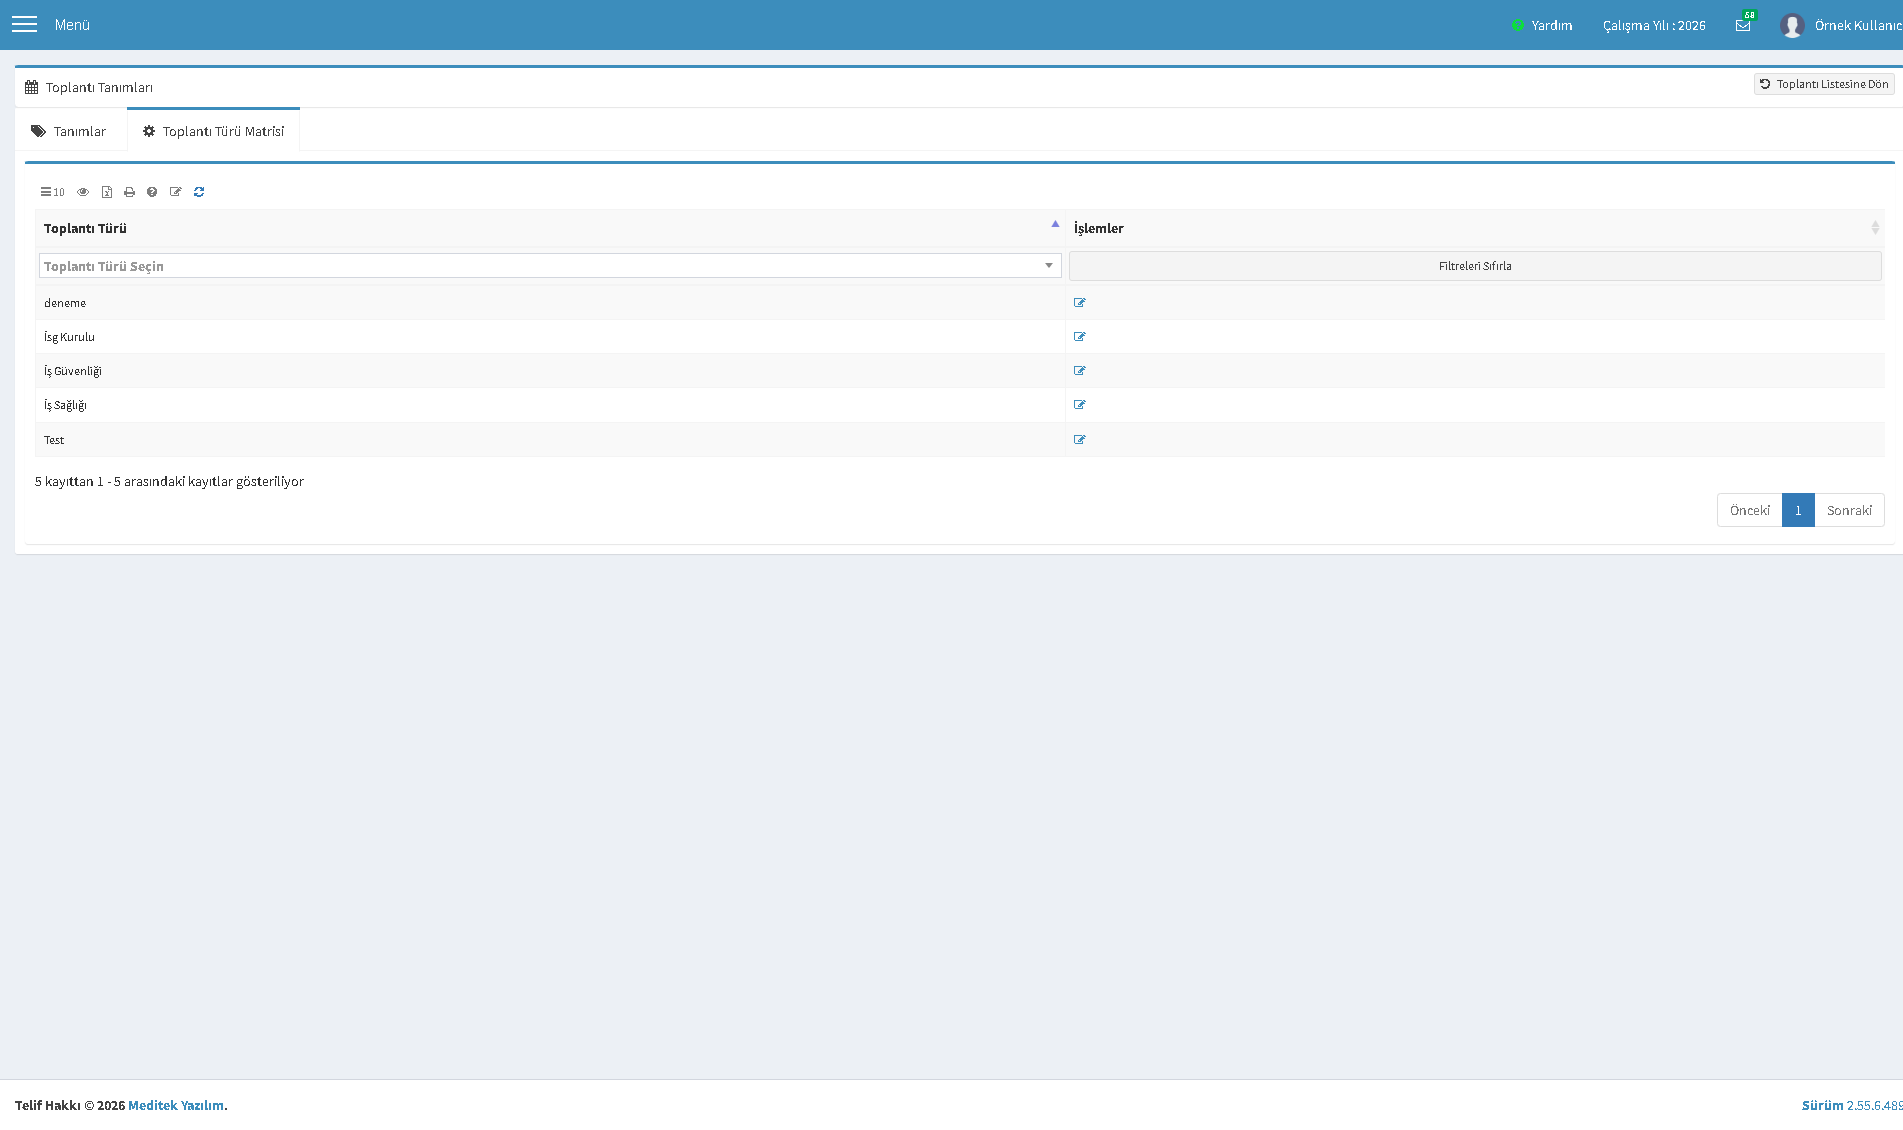Image resolution: width=1903 pixels, height=1130 pixels.
Task: Select the Toplantı Türü Matrisi tab
Action: coord(214,131)
